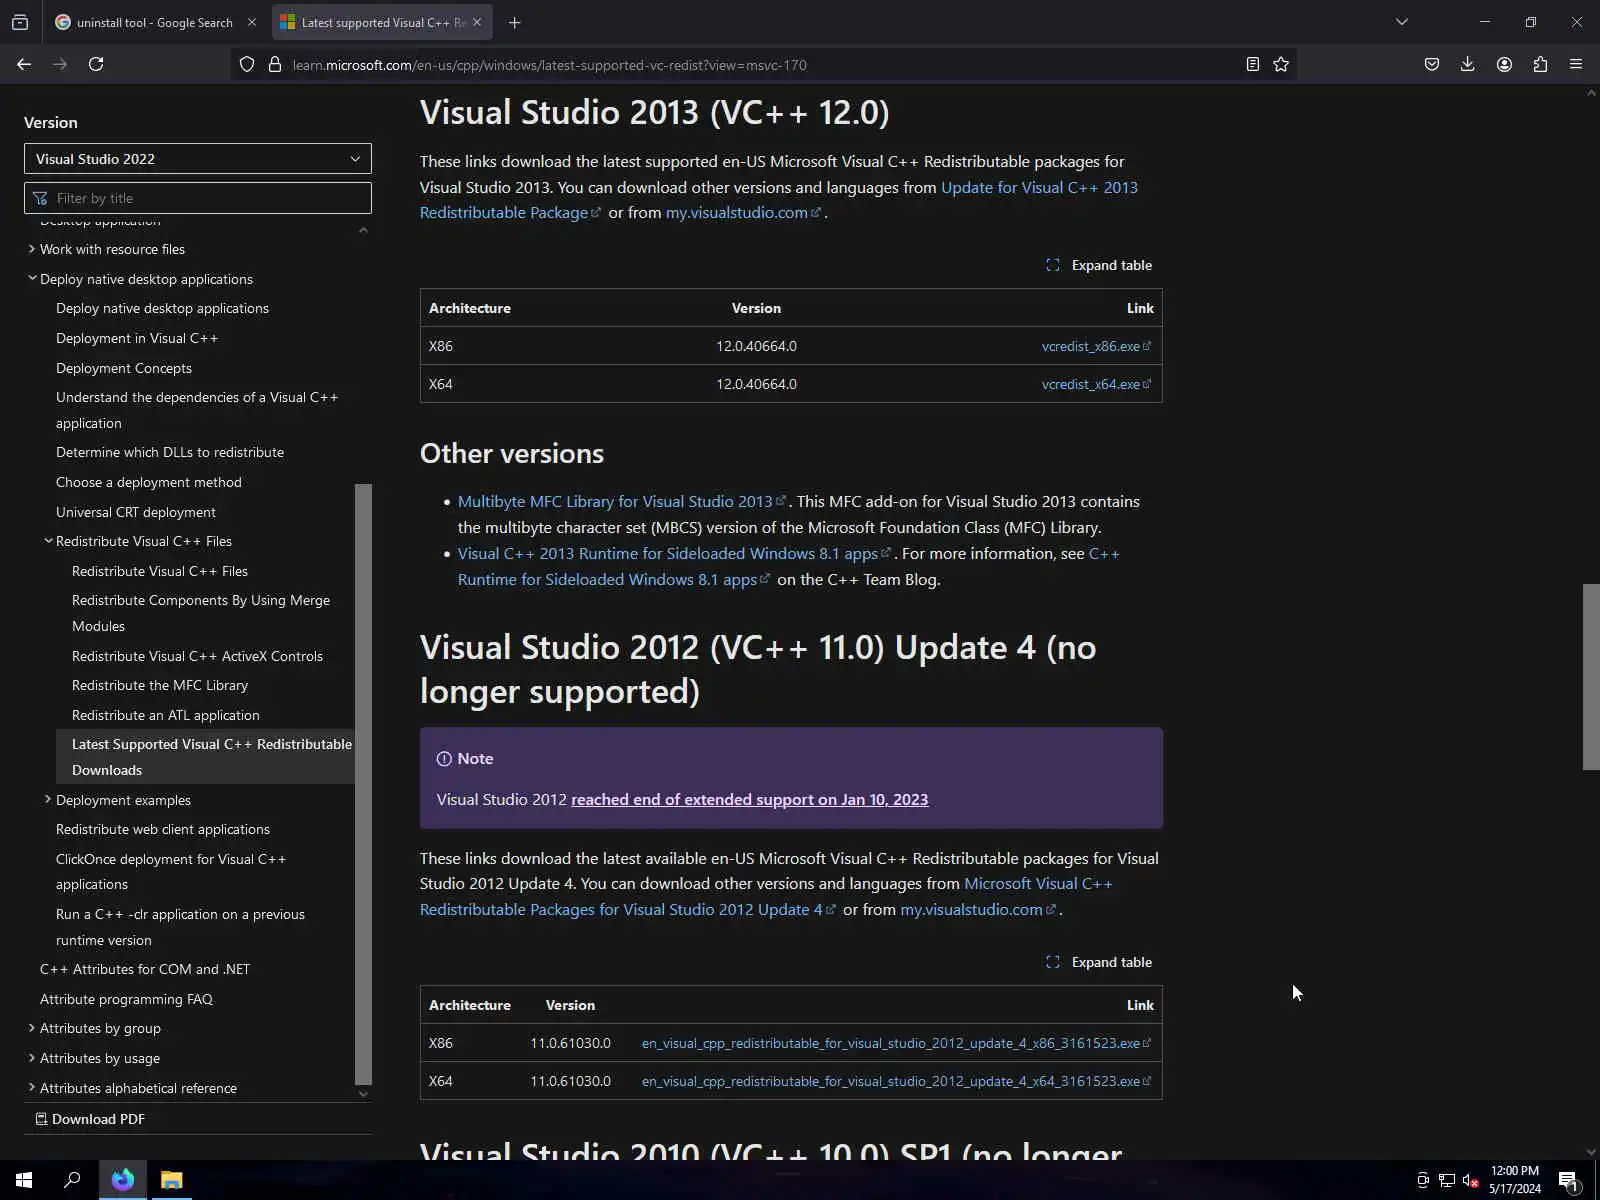Image resolution: width=1600 pixels, height=1200 pixels.
Task: Open the browser downloads panel
Action: click(1468, 64)
